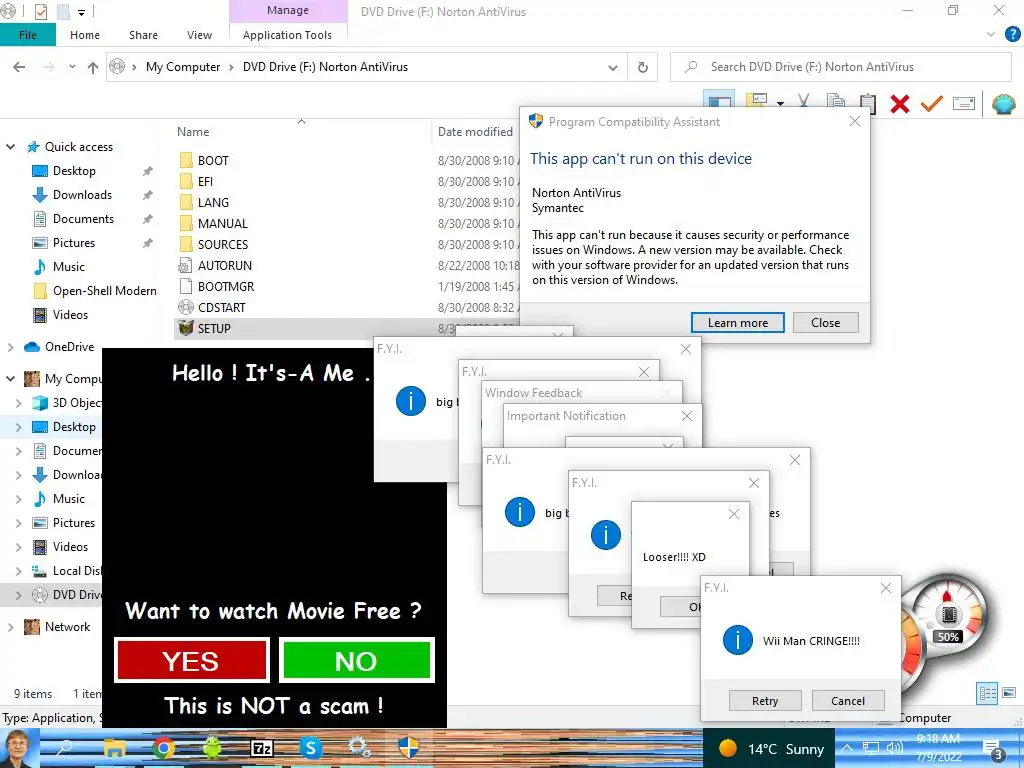Open the Home ribbon tab
This screenshot has width=1024, height=768.
(85, 35)
